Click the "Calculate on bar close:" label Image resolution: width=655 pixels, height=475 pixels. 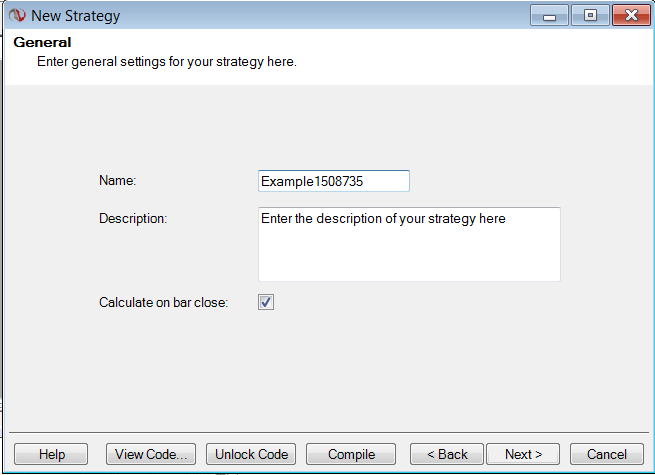(163, 302)
